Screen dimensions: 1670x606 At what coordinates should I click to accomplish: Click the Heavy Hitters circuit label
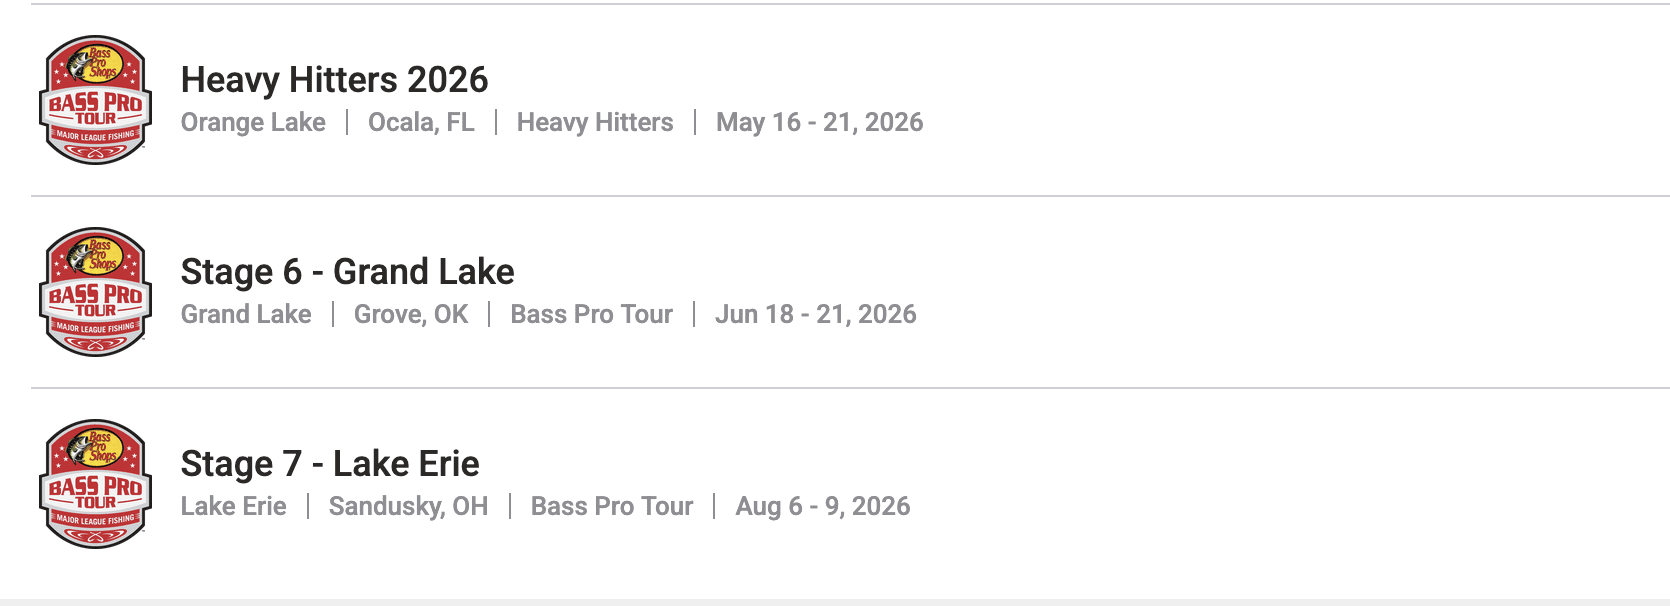point(595,122)
